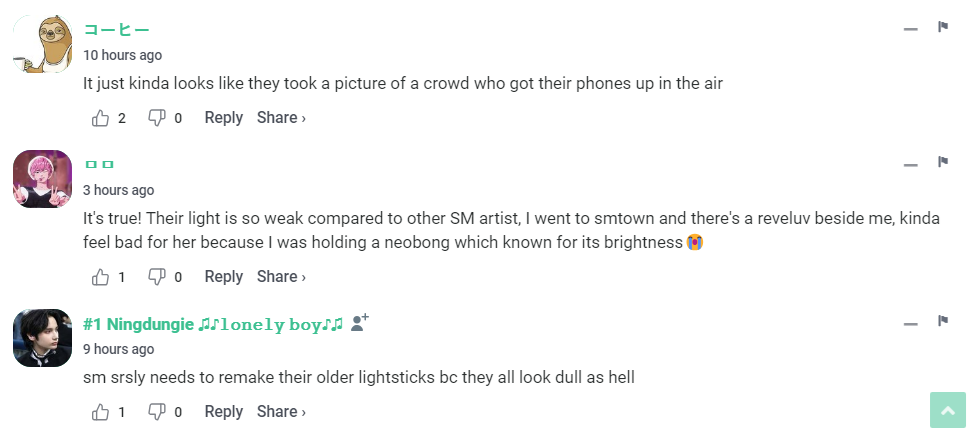Collapse the Ningdungie comment
Viewport: 969px width, 433px height.
click(910, 324)
